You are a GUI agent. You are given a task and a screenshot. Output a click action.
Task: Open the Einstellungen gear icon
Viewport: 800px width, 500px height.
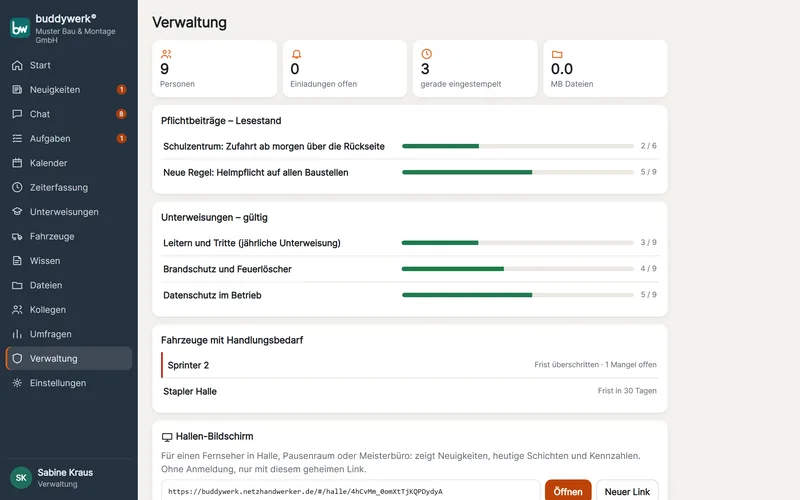(17, 383)
